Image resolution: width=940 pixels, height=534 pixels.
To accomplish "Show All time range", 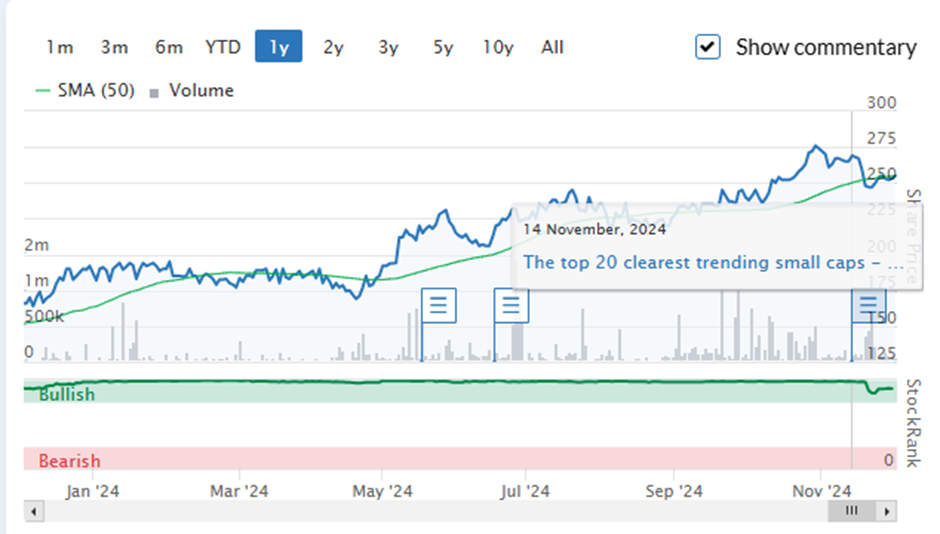I will click(x=552, y=47).
